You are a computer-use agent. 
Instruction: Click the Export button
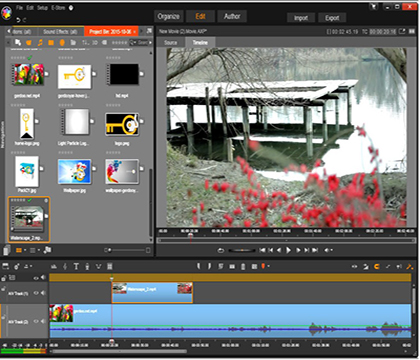point(332,18)
